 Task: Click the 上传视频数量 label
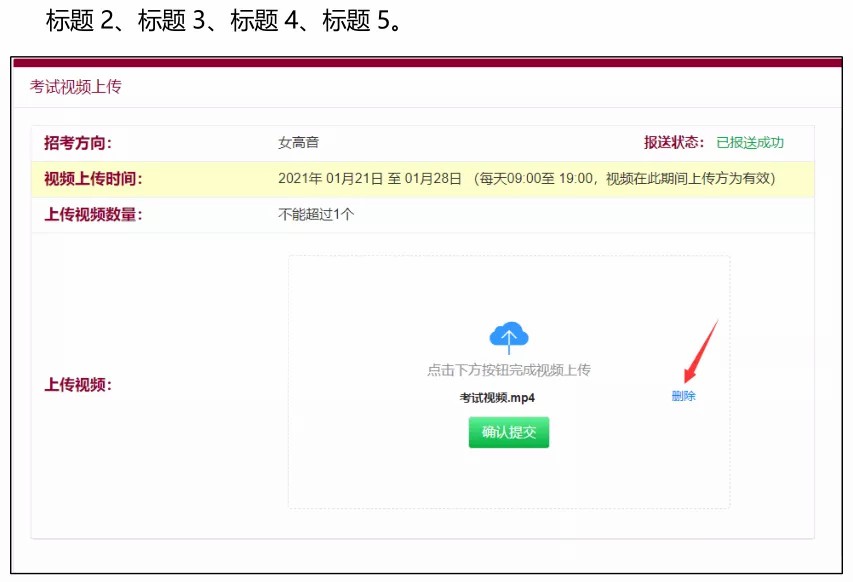93,214
